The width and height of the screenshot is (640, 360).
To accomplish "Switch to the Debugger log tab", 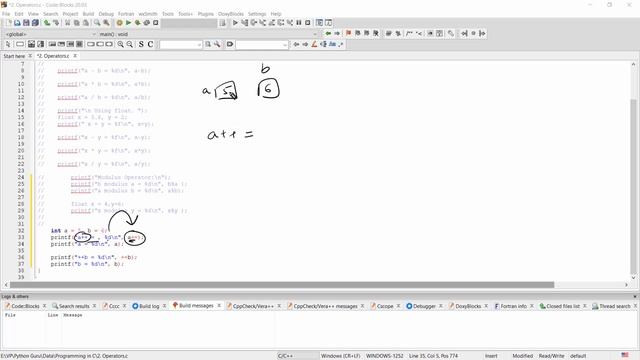I will (424, 306).
